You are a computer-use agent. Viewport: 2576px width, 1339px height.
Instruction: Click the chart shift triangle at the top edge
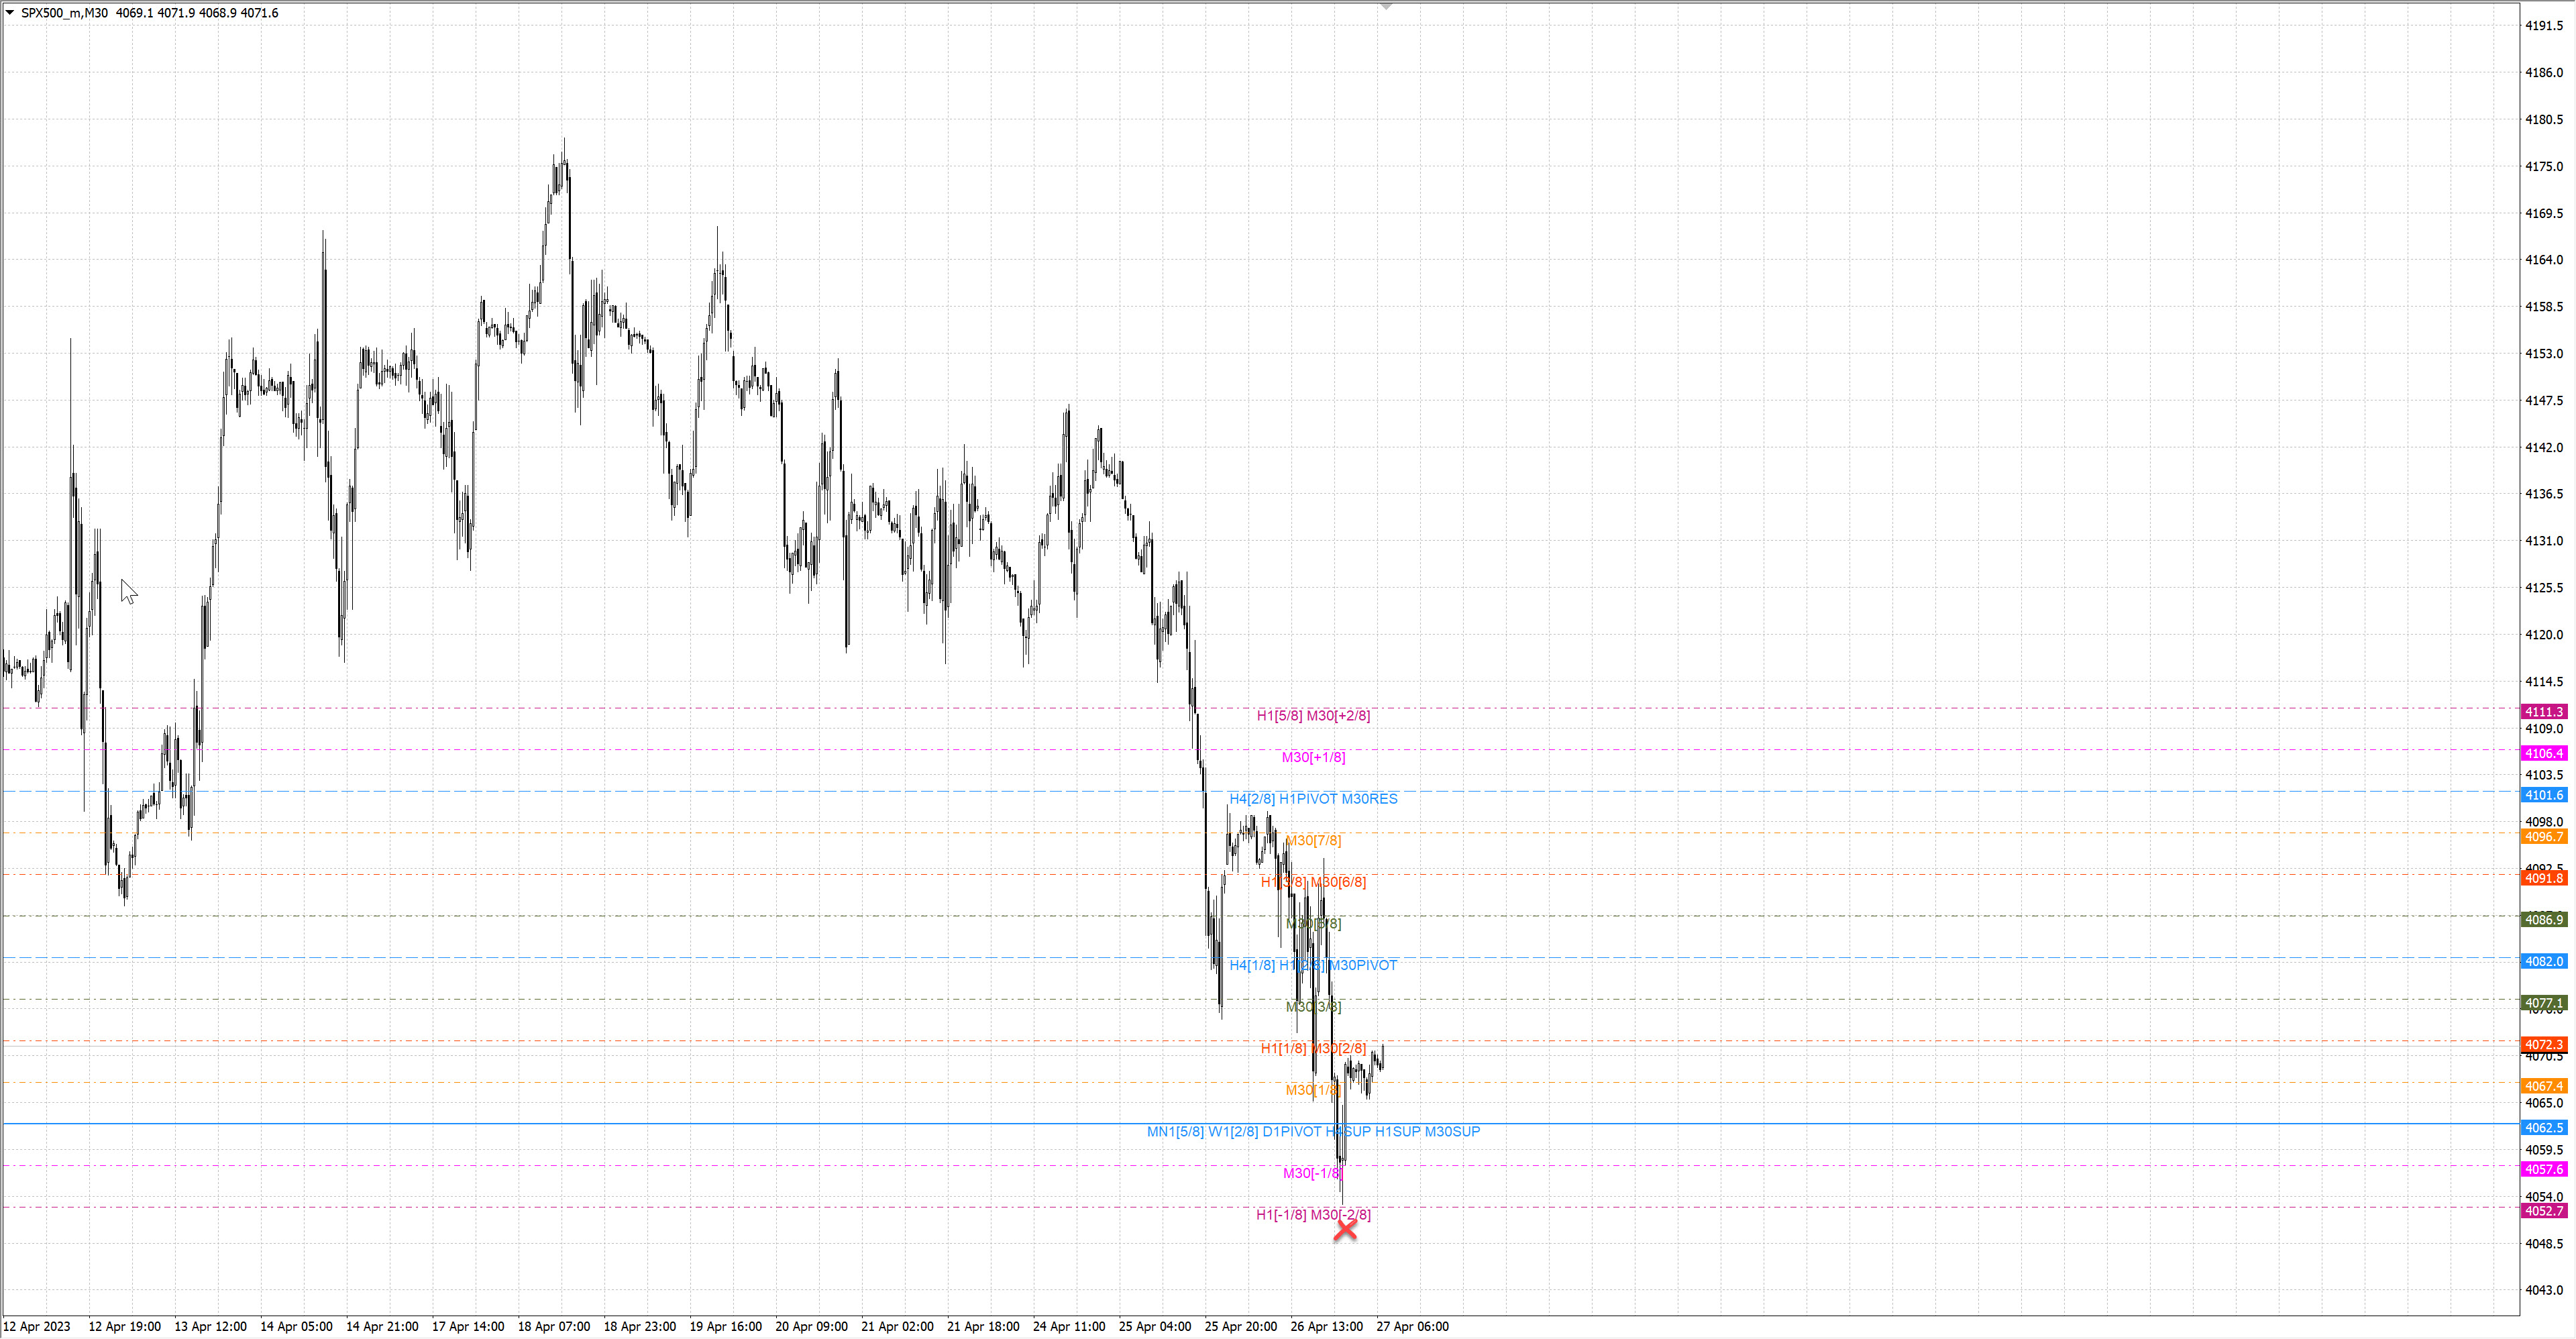coord(1385,6)
